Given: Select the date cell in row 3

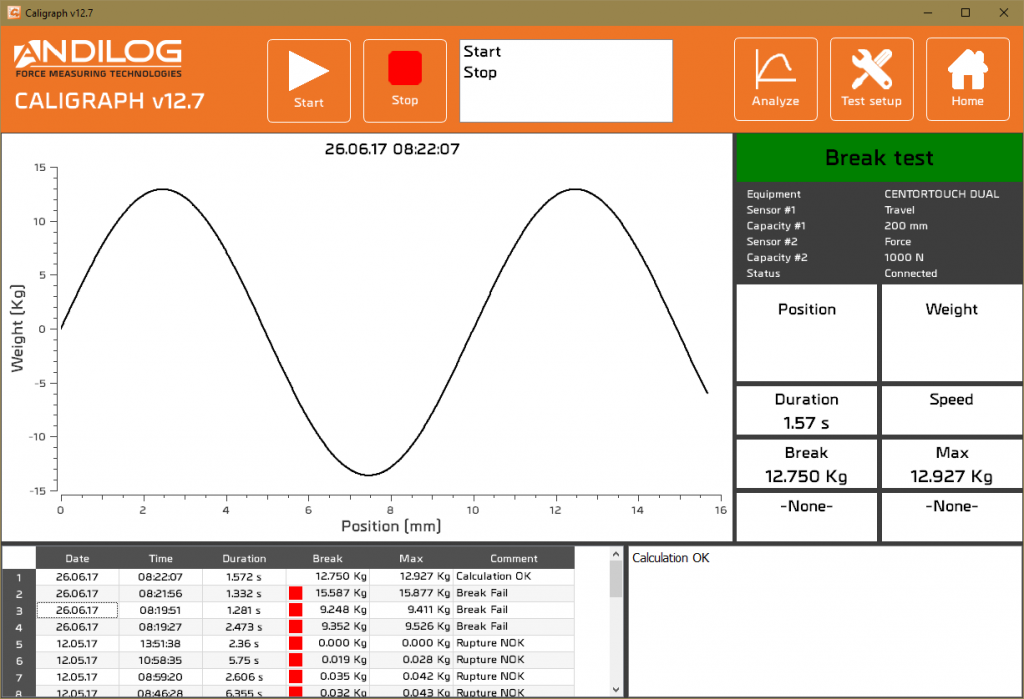Looking at the screenshot, I should pyautogui.click(x=77, y=610).
